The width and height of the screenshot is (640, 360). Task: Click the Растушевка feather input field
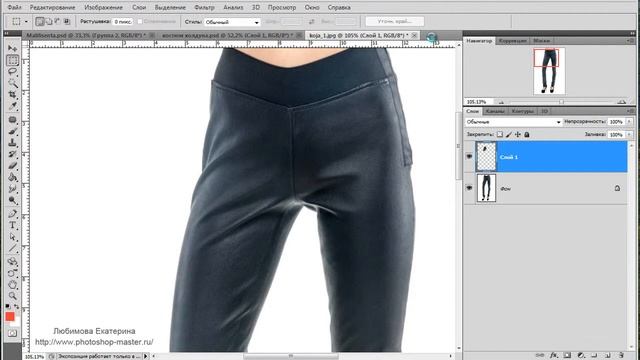point(122,22)
